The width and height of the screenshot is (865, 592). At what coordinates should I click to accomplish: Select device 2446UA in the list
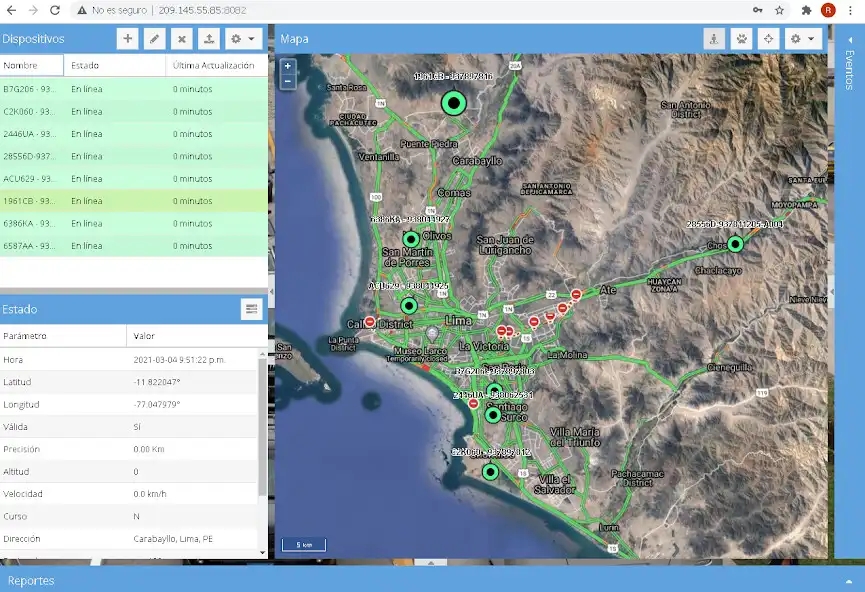[x=134, y=134]
